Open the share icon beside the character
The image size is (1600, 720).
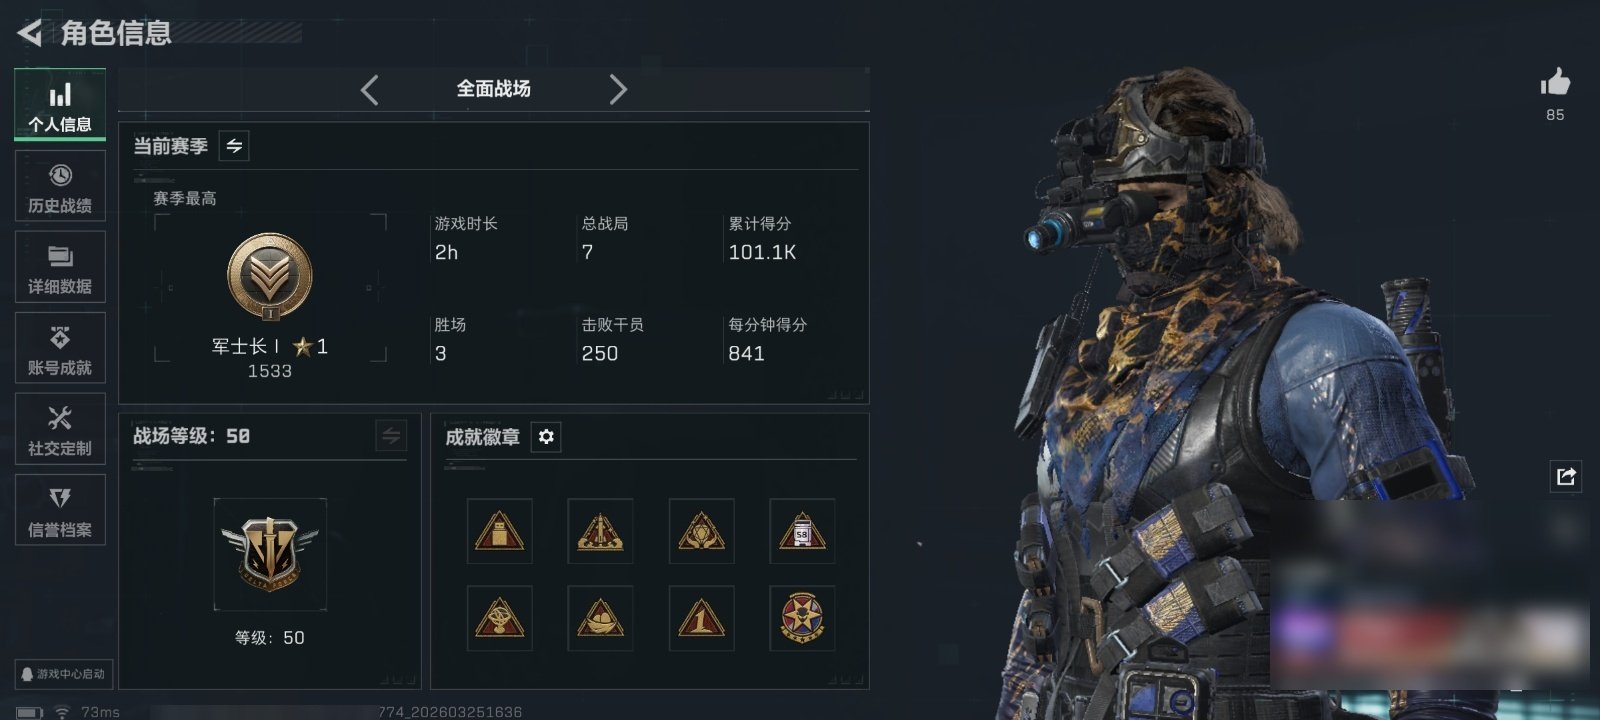pos(1565,476)
